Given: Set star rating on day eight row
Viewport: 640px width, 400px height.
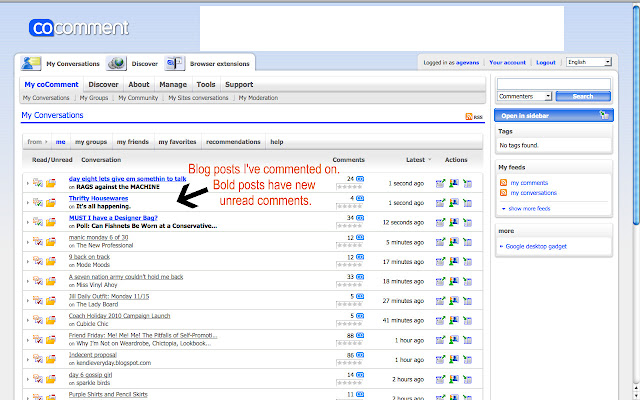Looking at the screenshot, I should tap(349, 187).
